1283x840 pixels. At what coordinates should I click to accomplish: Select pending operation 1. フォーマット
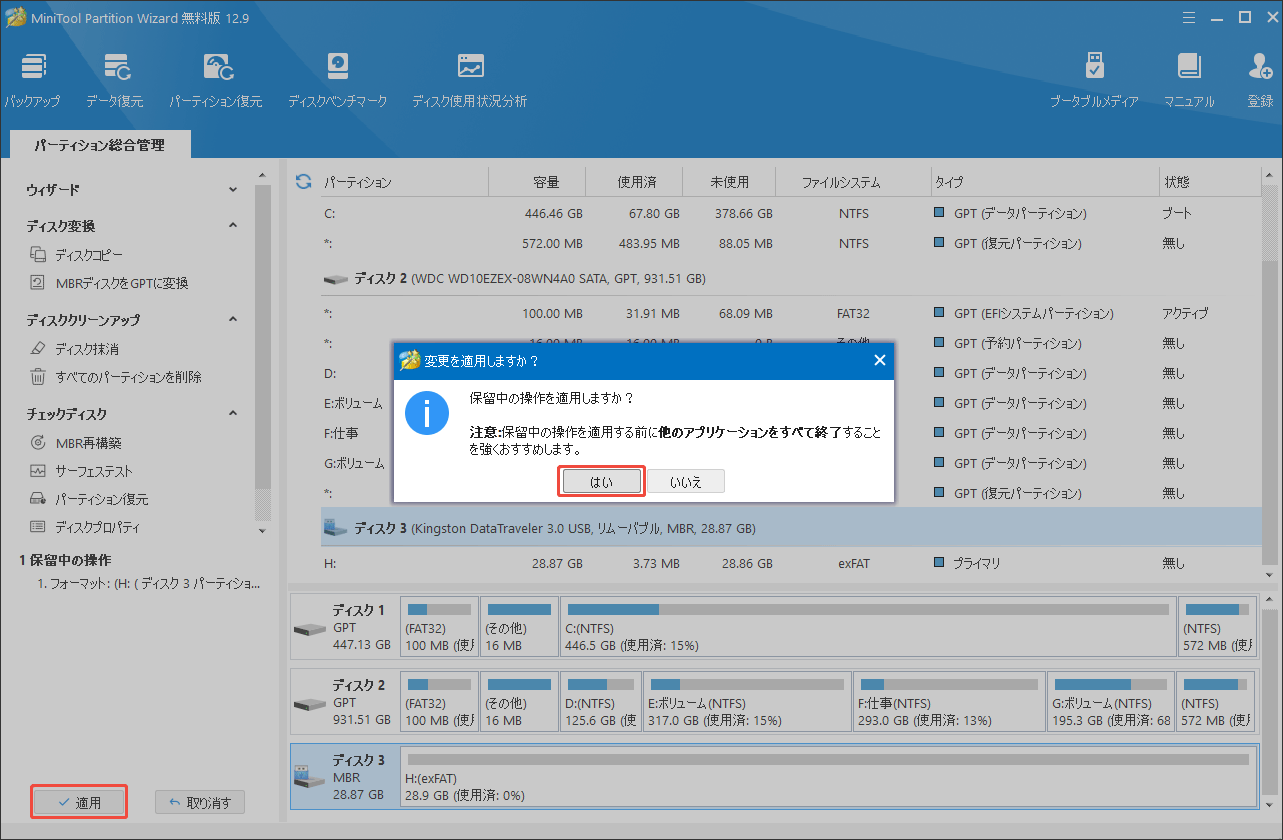click(x=147, y=583)
